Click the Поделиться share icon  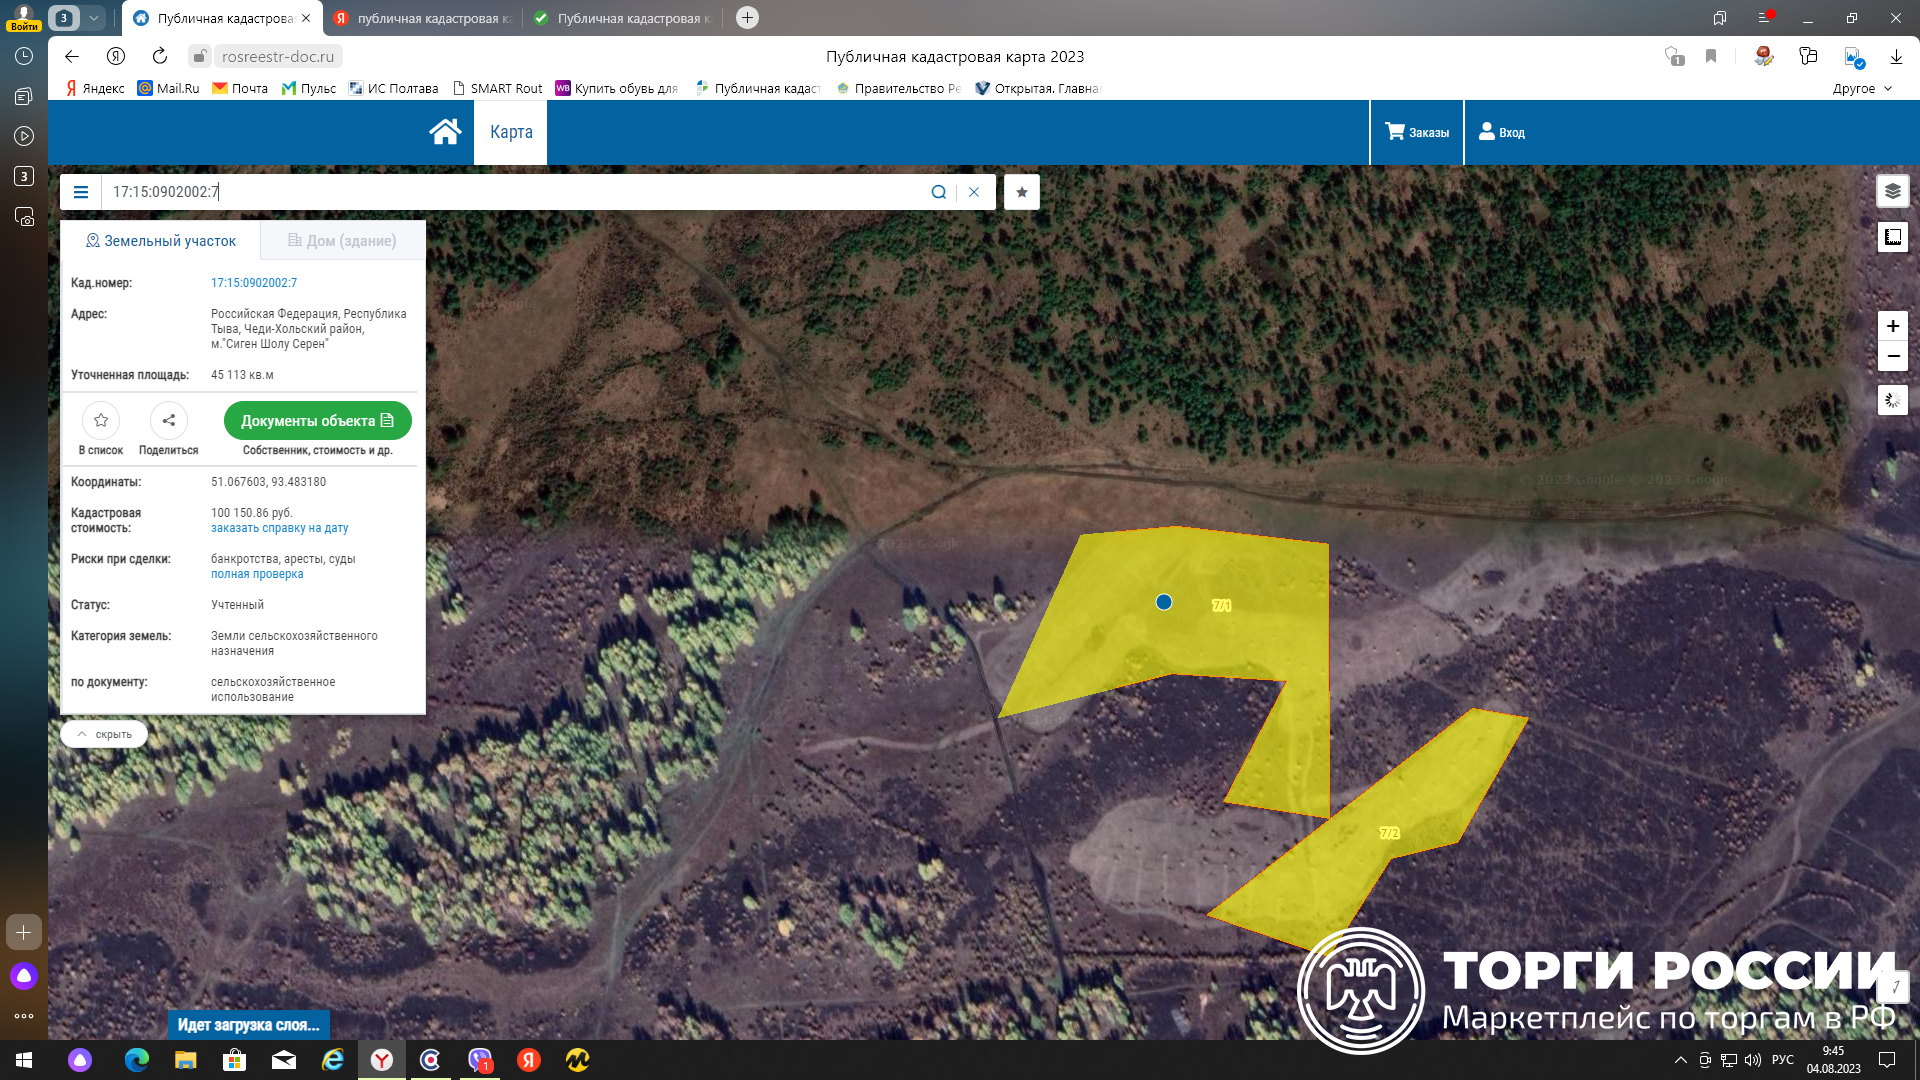click(168, 421)
